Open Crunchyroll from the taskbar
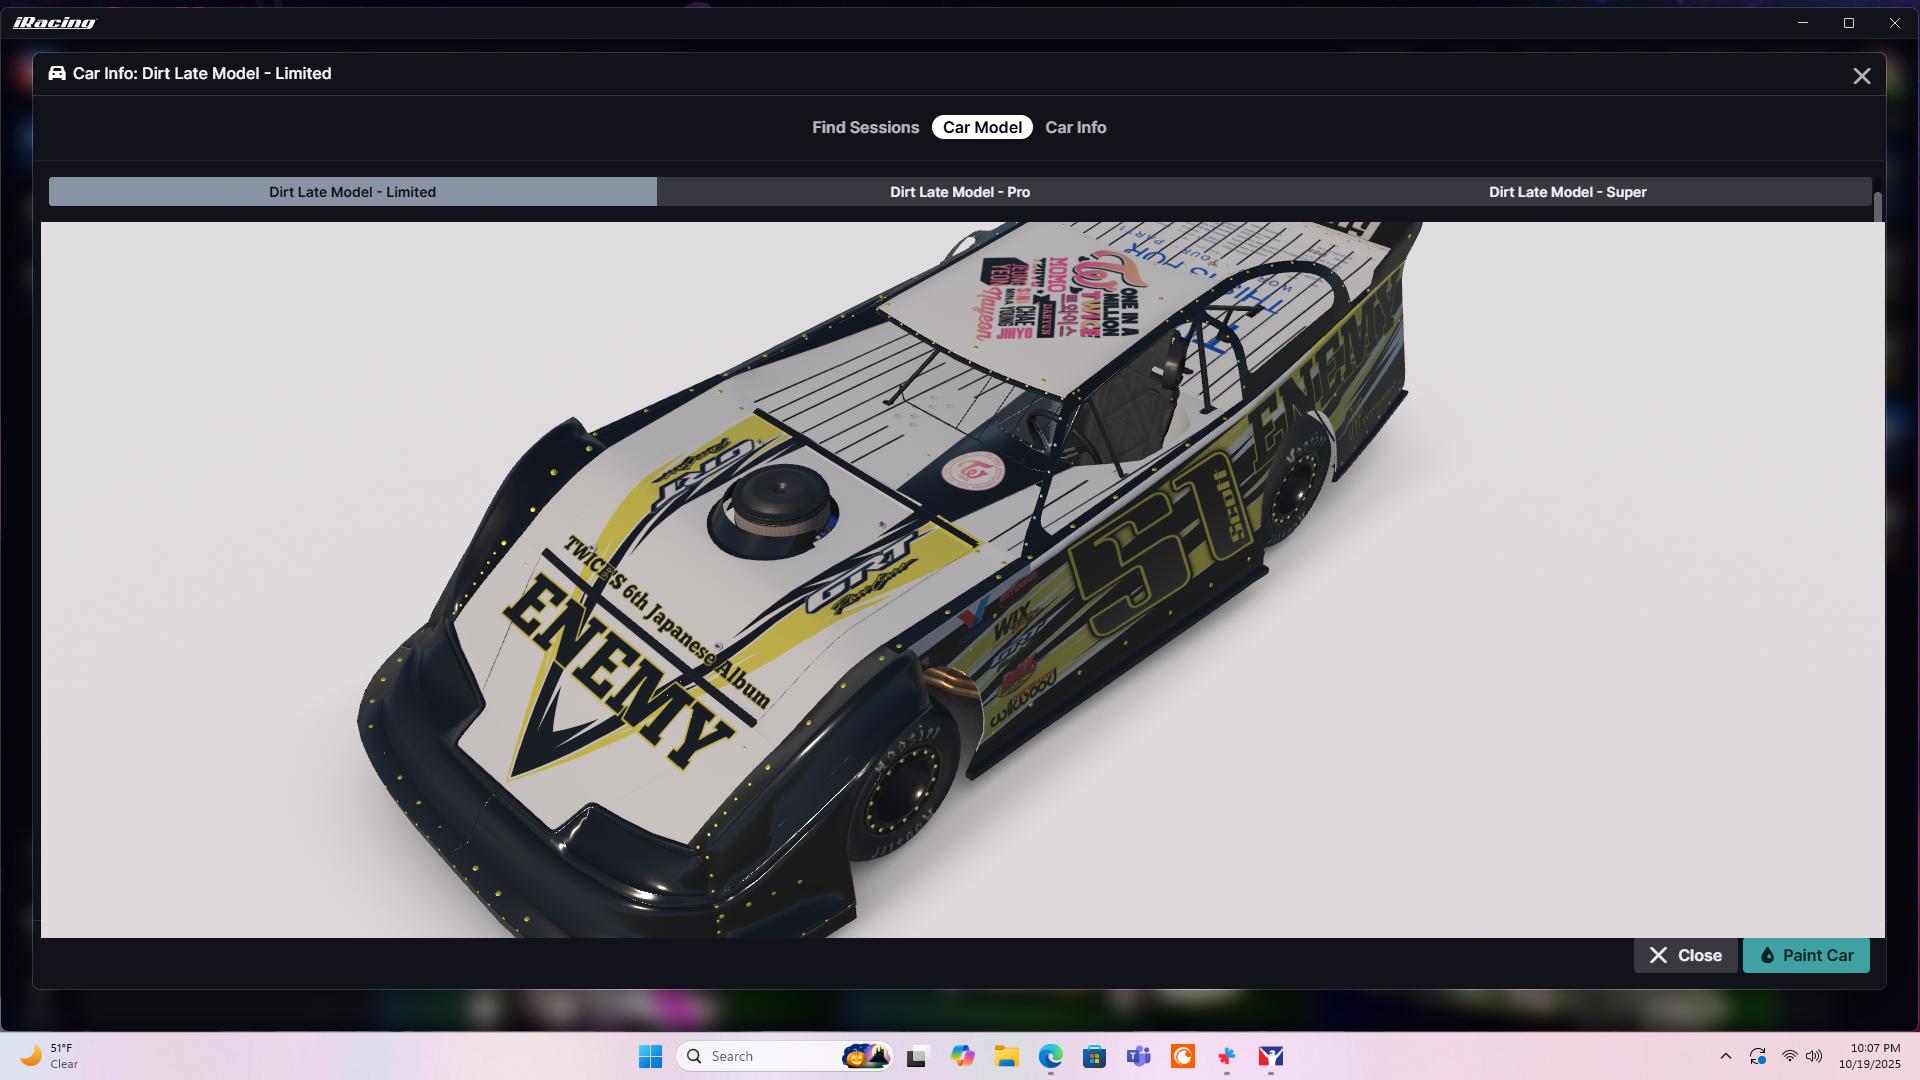 (1183, 1056)
